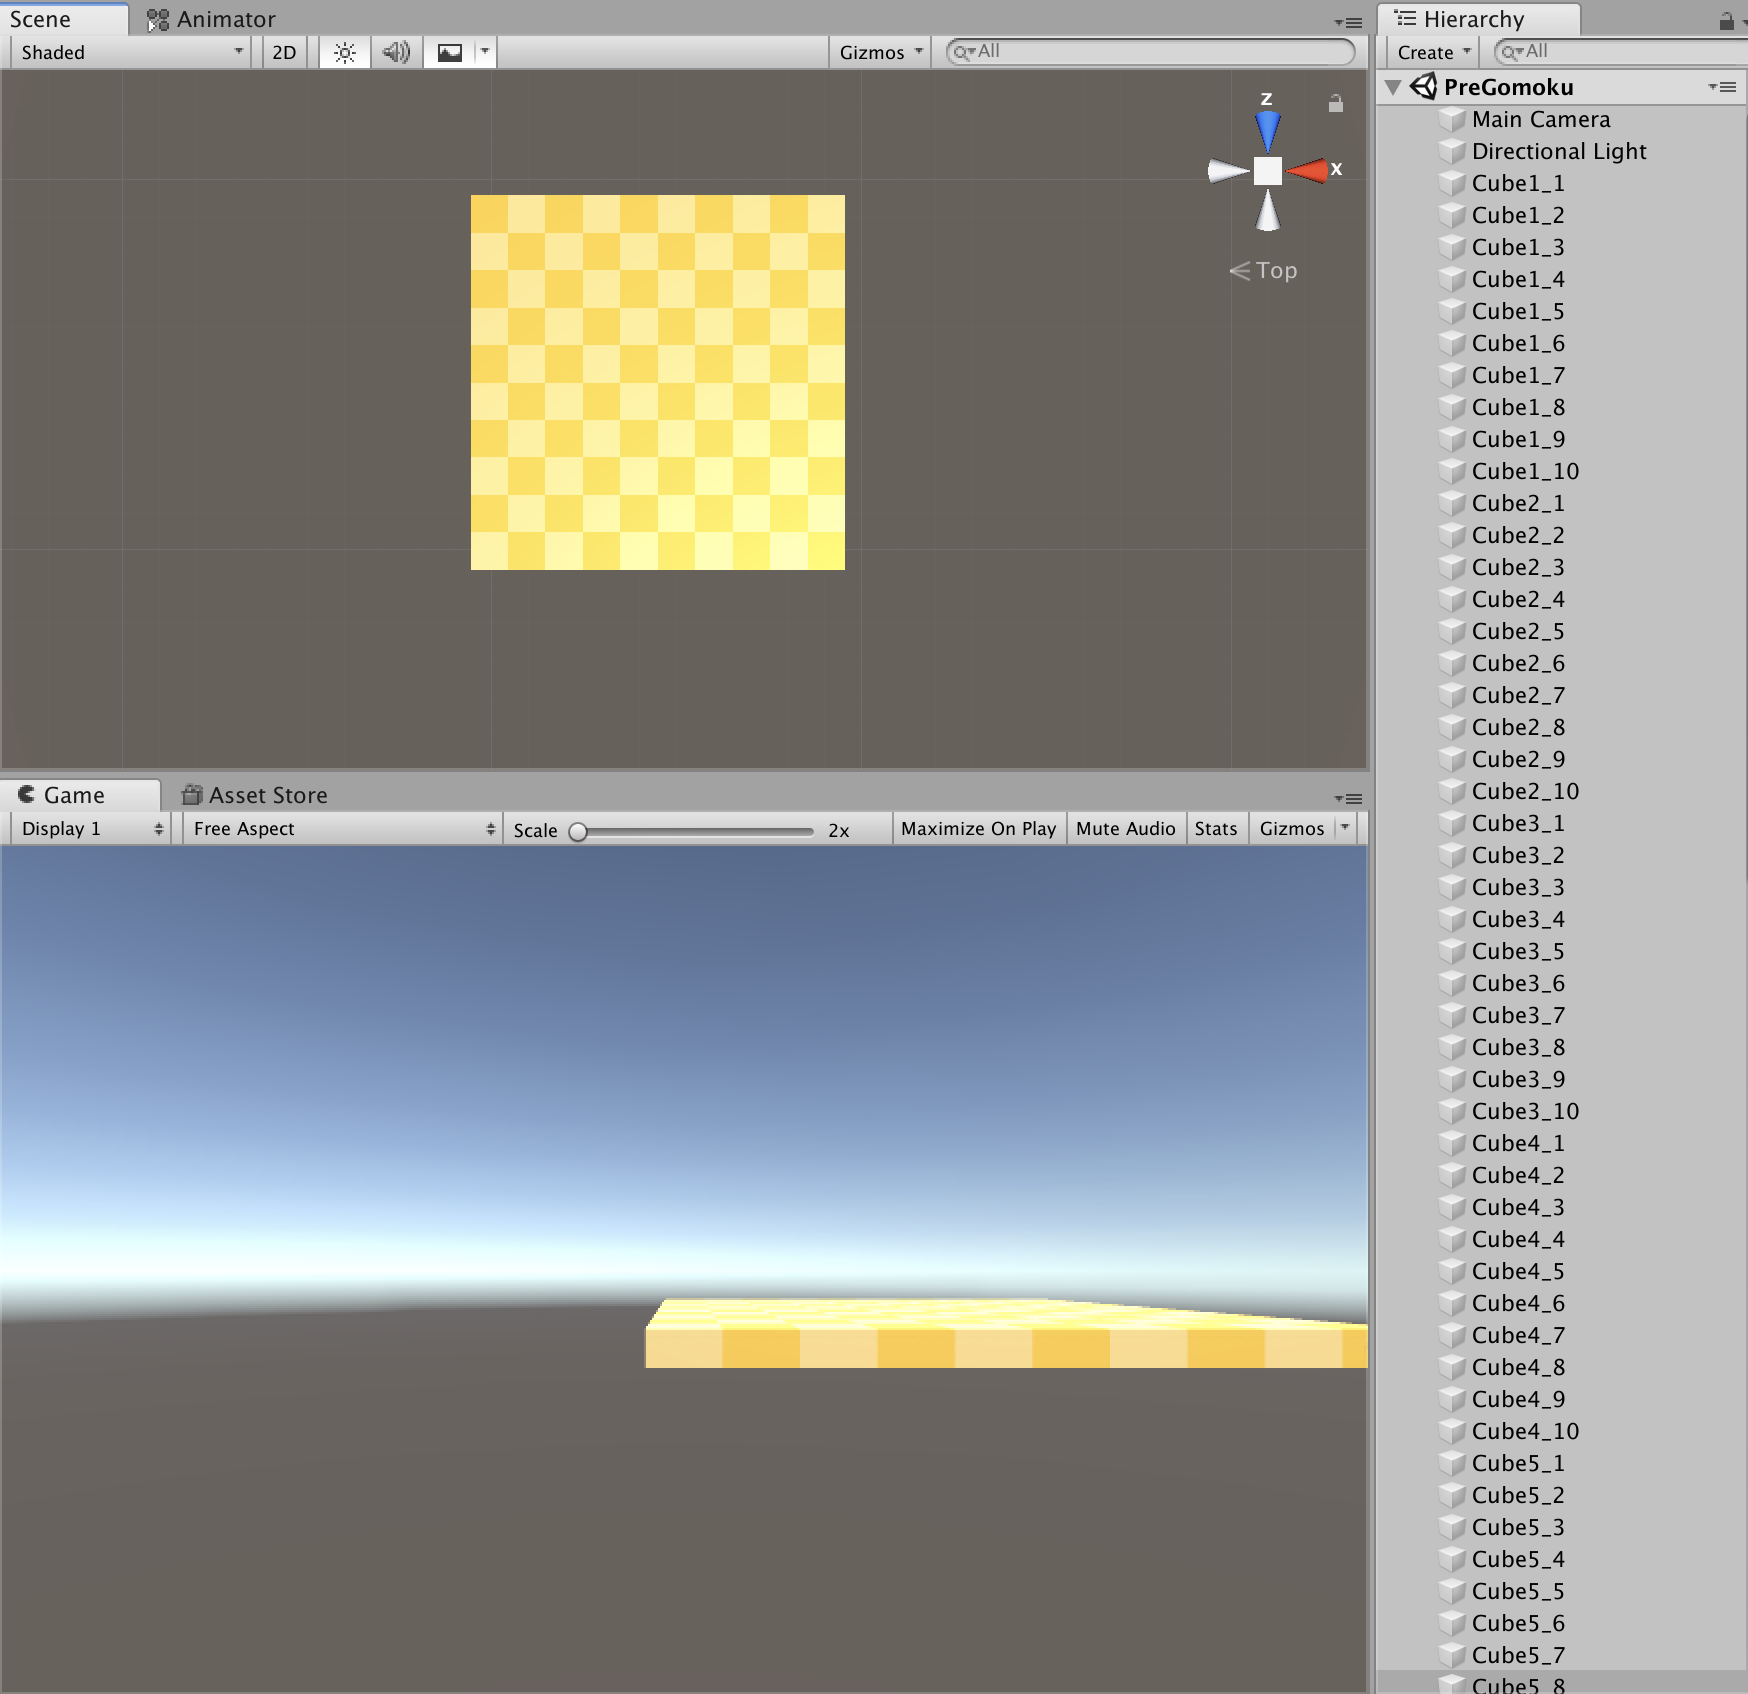The image size is (1748, 1694).
Task: Toggle 2D view mode
Action: coord(284,53)
